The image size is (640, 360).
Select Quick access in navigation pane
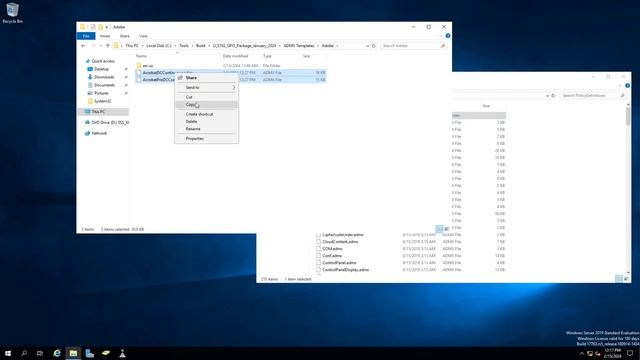click(103, 61)
